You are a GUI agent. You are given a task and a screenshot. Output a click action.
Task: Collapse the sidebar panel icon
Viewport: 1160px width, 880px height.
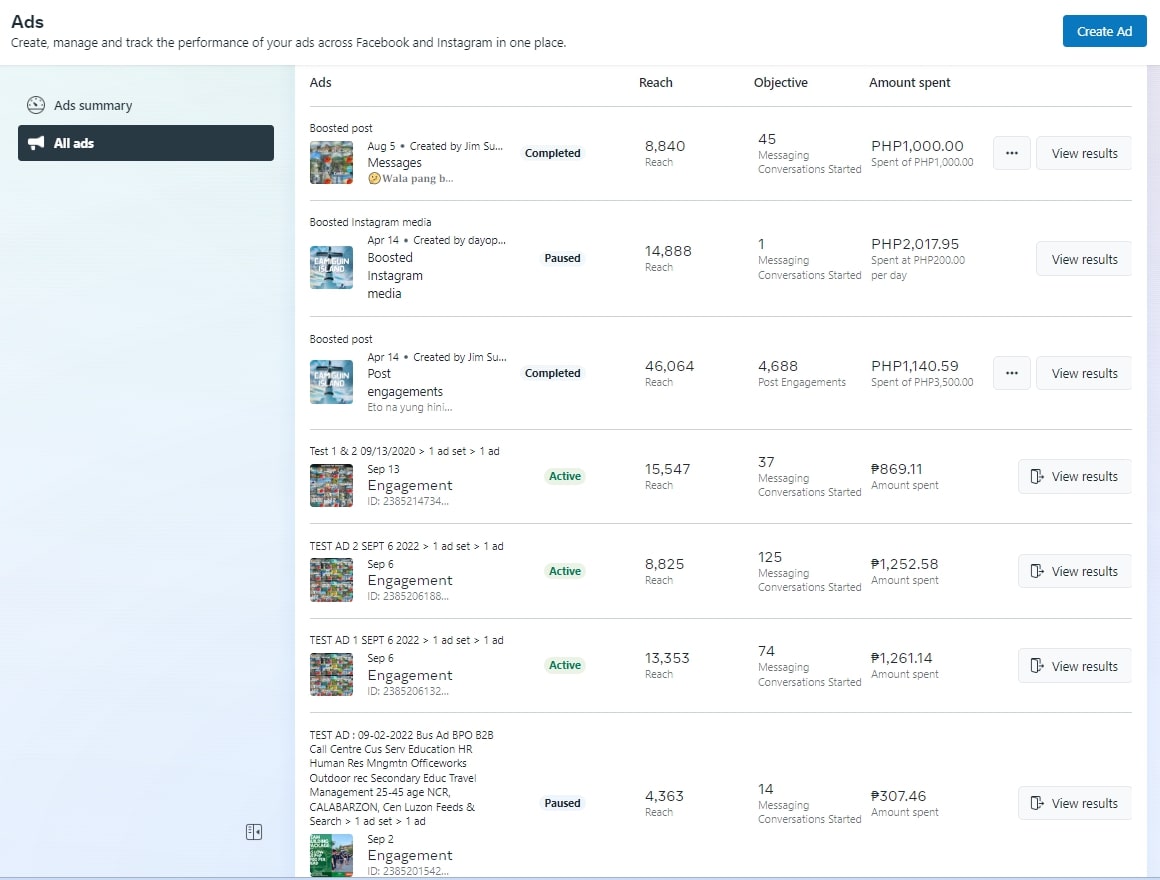tap(254, 832)
